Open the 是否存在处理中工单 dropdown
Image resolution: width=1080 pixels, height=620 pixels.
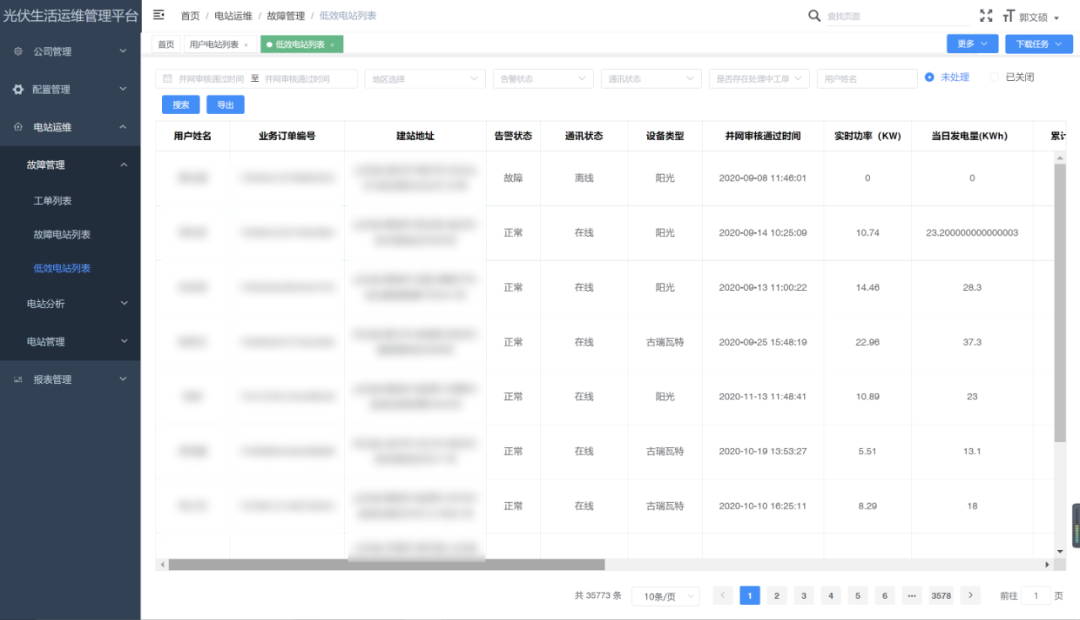[x=758, y=79]
